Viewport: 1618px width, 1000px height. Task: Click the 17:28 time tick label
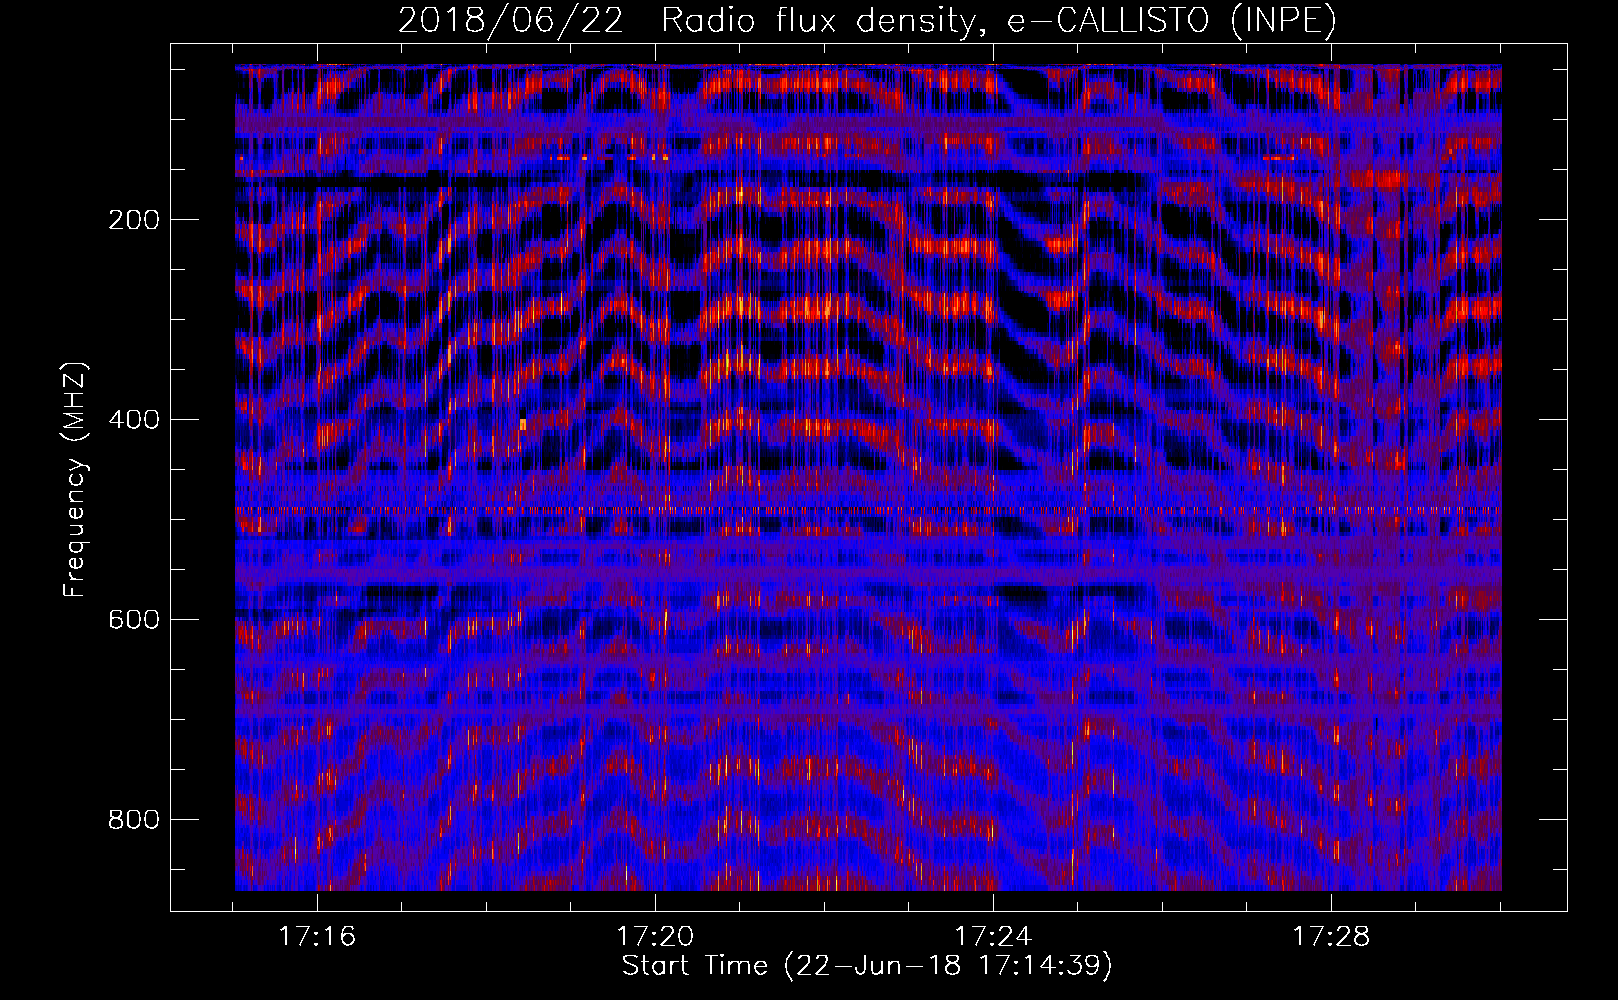pyautogui.click(x=1331, y=936)
